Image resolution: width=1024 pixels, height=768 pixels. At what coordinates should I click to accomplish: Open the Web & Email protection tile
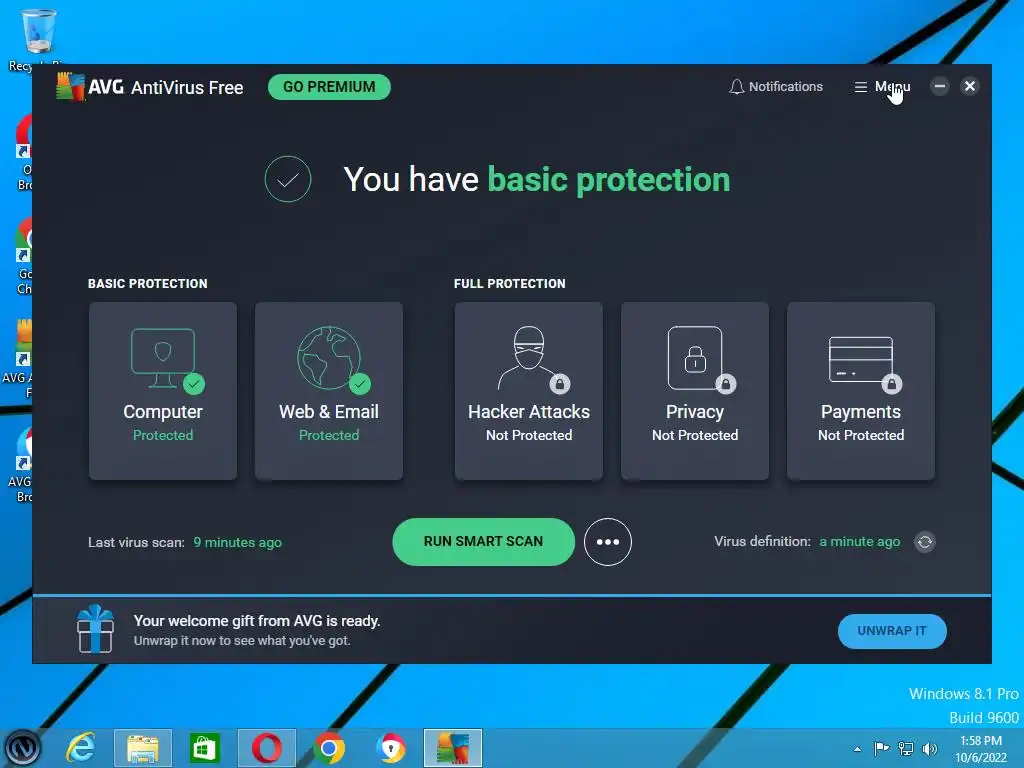coord(328,391)
